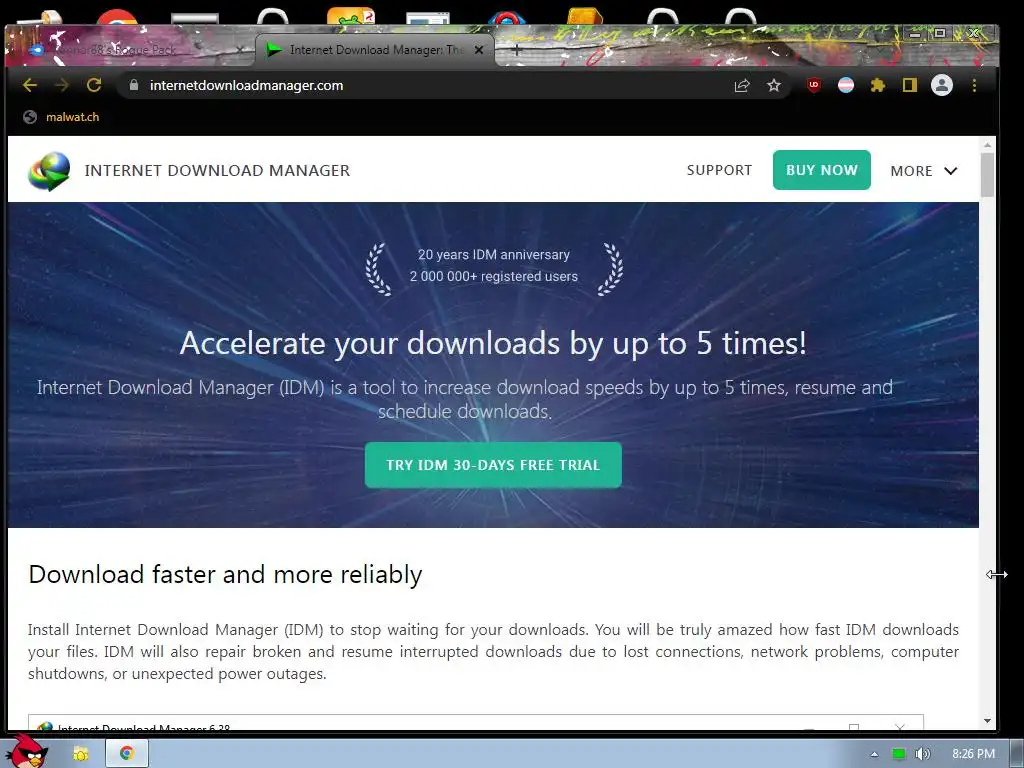
Task: Click the browser forward arrow
Action: pyautogui.click(x=62, y=86)
